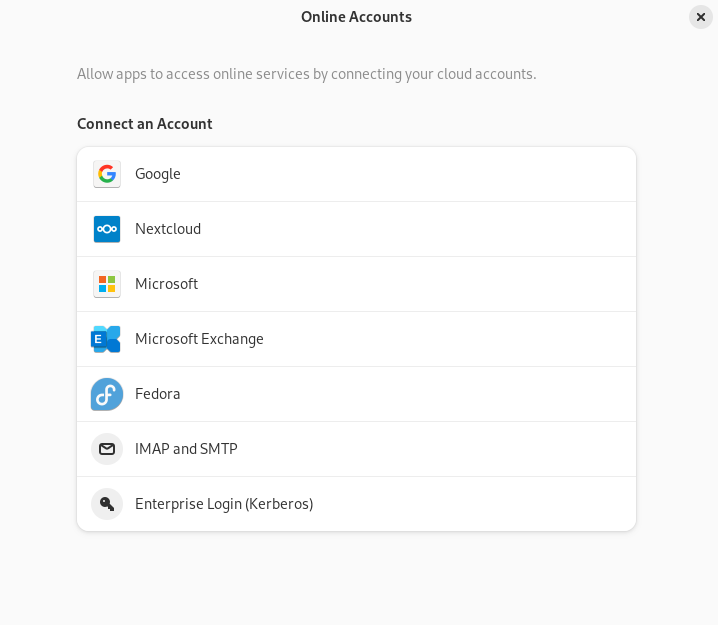Viewport: 718px width, 625px height.
Task: Close the Online Accounts dialog
Action: point(701,17)
